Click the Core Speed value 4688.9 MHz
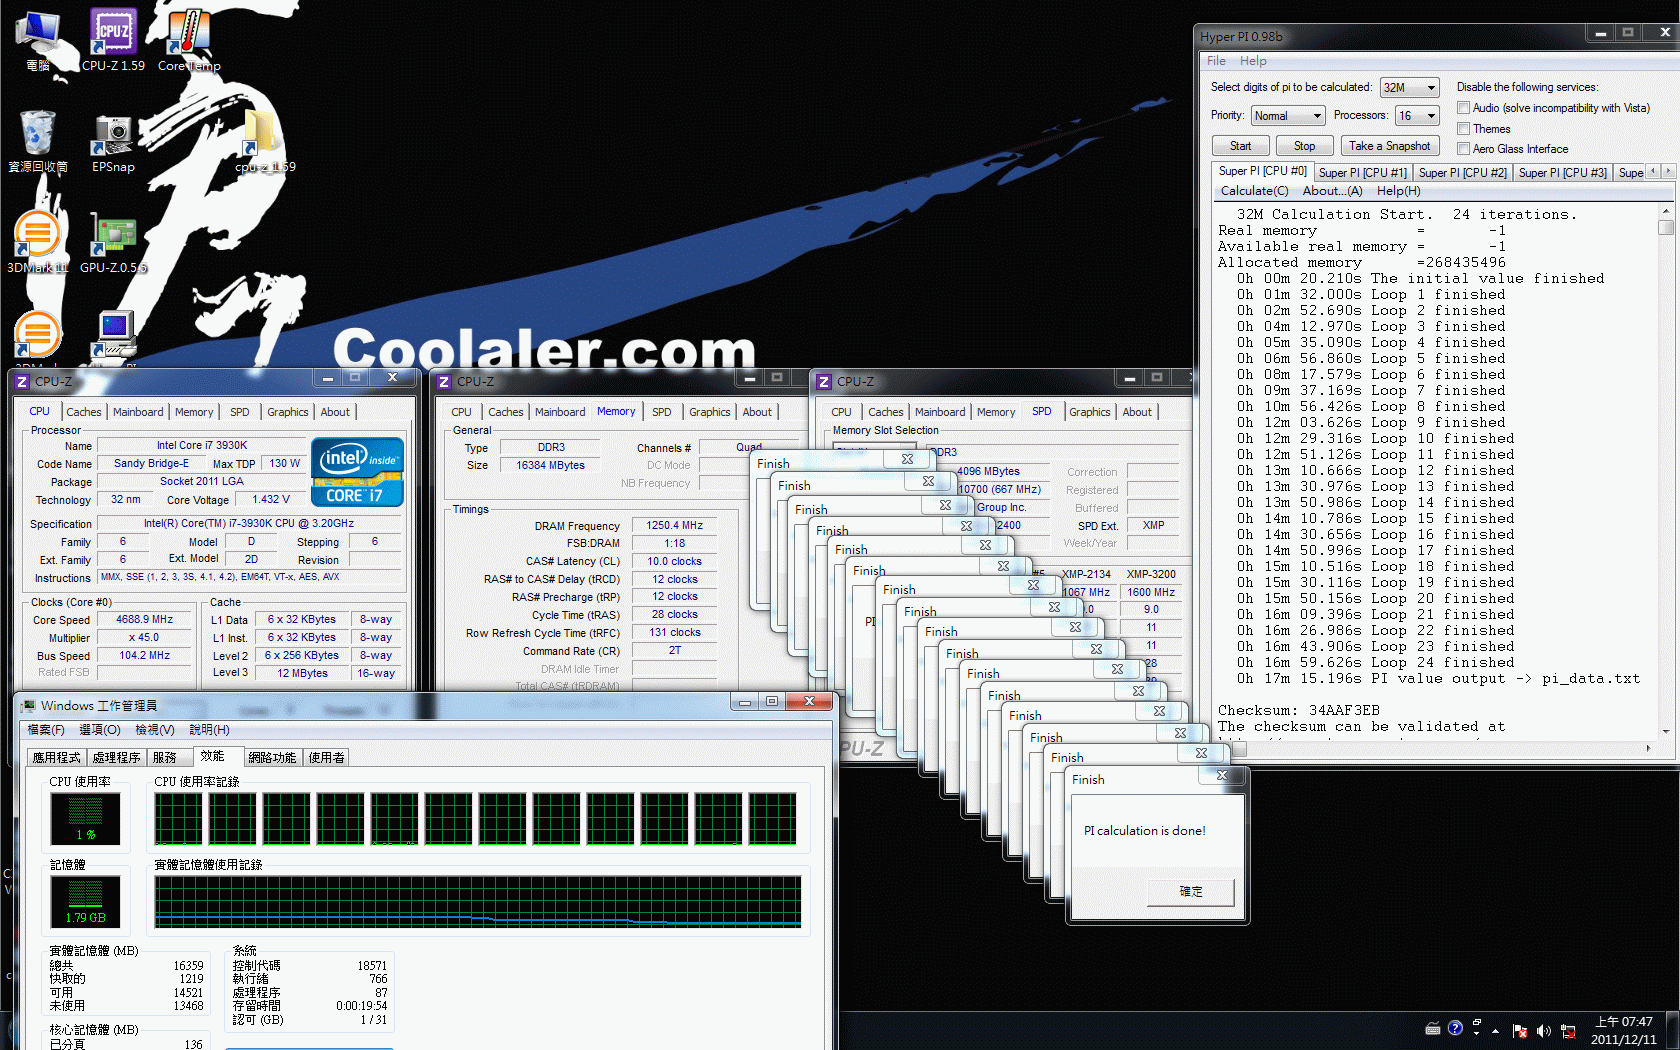Screen dimensions: 1680x1050 pos(145,620)
